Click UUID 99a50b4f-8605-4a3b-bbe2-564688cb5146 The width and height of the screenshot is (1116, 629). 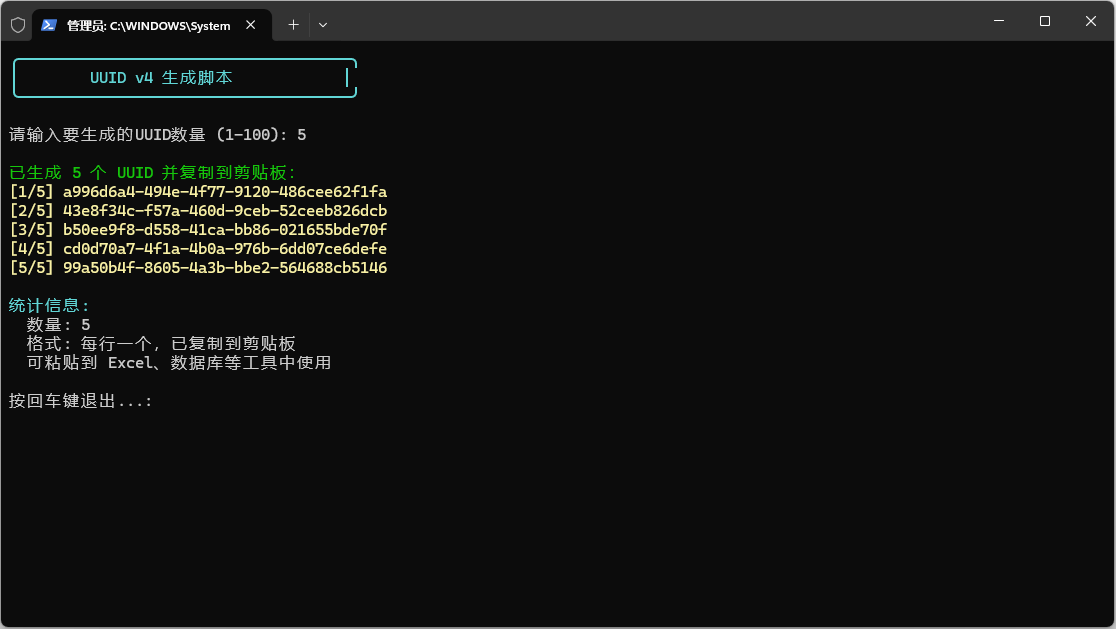point(225,268)
